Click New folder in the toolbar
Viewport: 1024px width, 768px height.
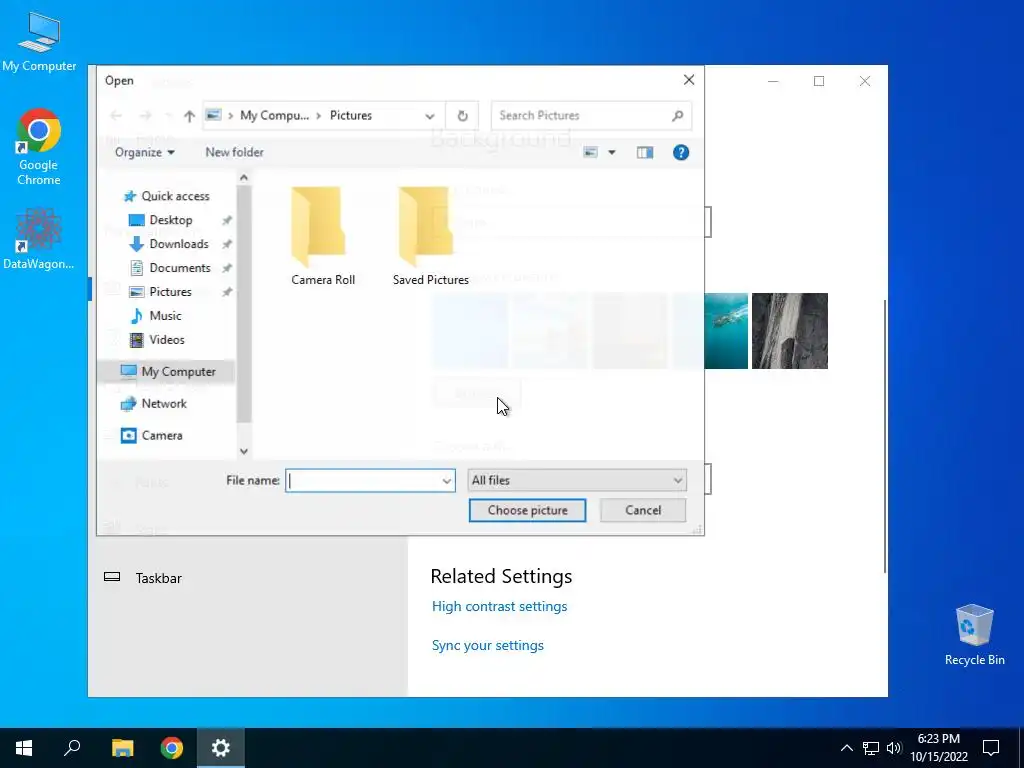(x=234, y=152)
